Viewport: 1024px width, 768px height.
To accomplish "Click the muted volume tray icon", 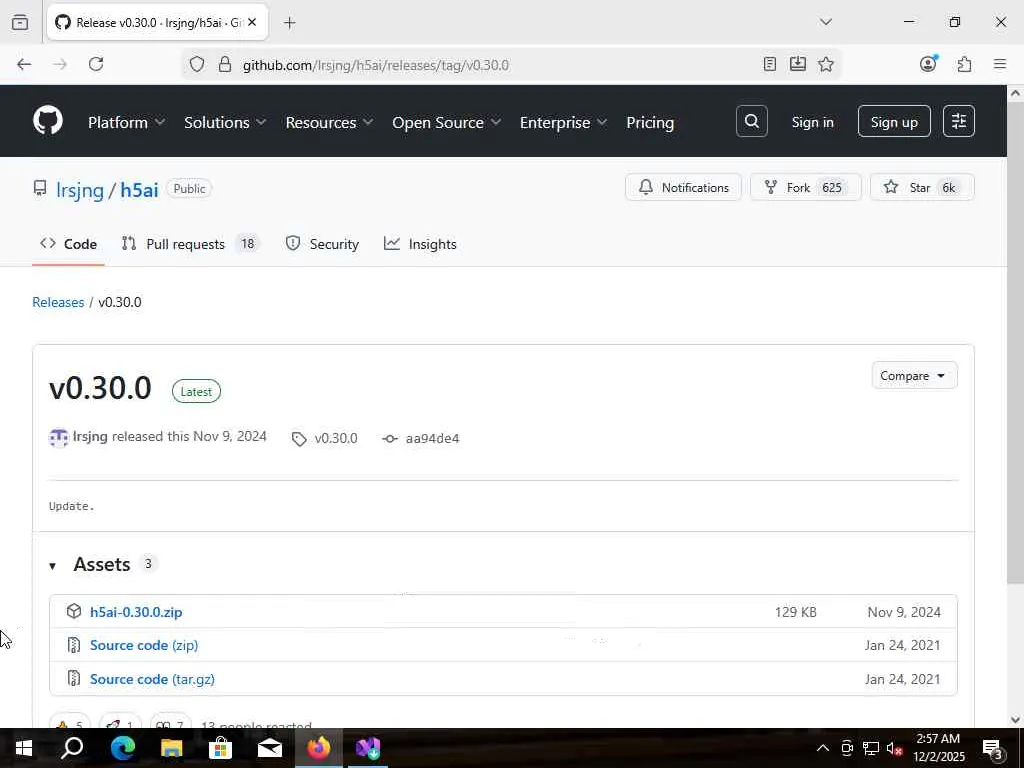I will [894, 748].
